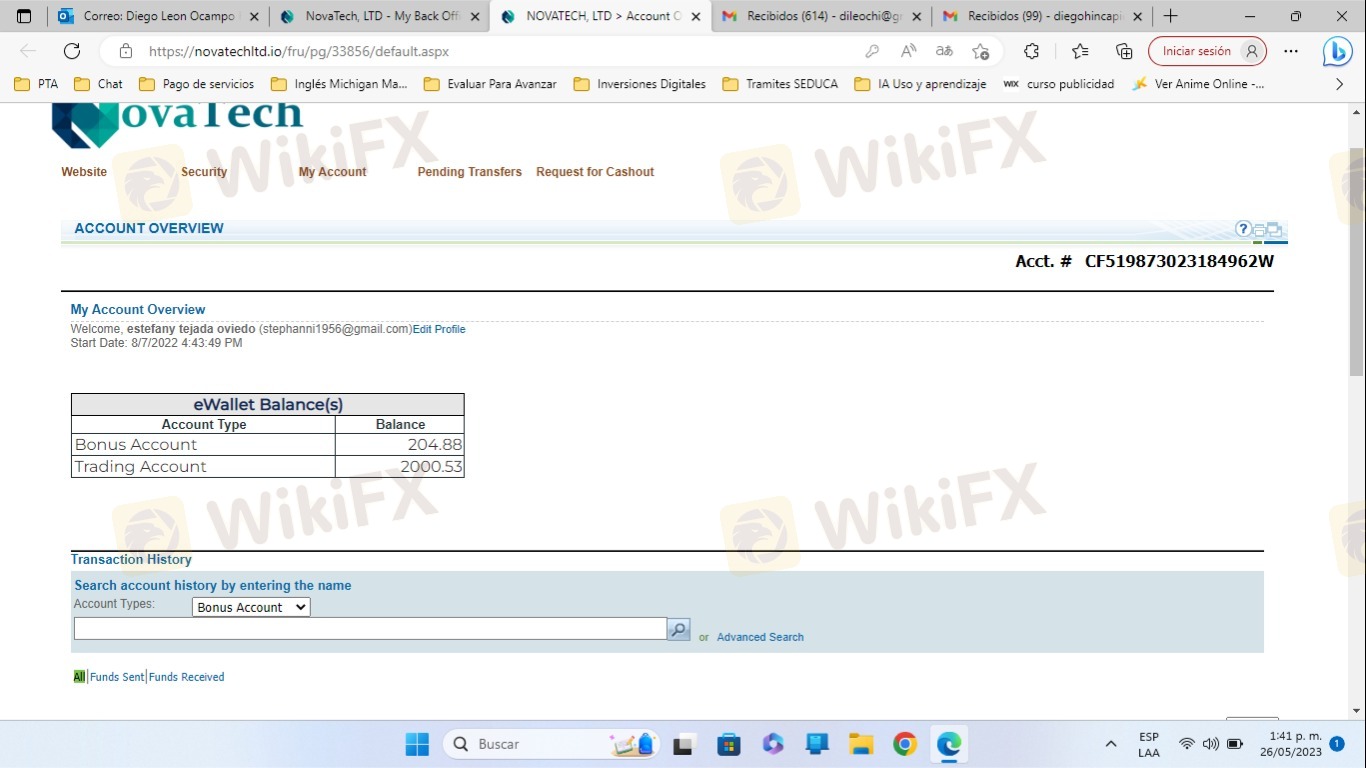
Task: Click Edit Profile link
Action: click(x=439, y=329)
